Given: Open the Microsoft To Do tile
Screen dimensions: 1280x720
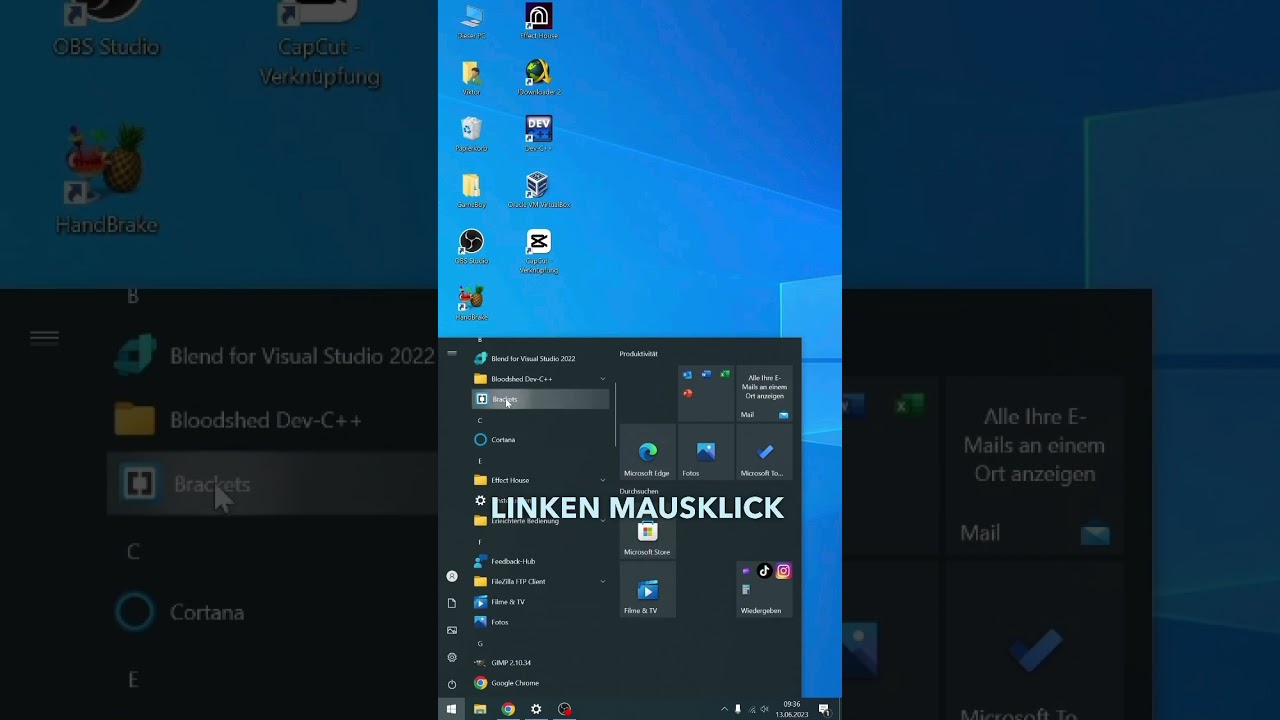Looking at the screenshot, I should coord(764,452).
